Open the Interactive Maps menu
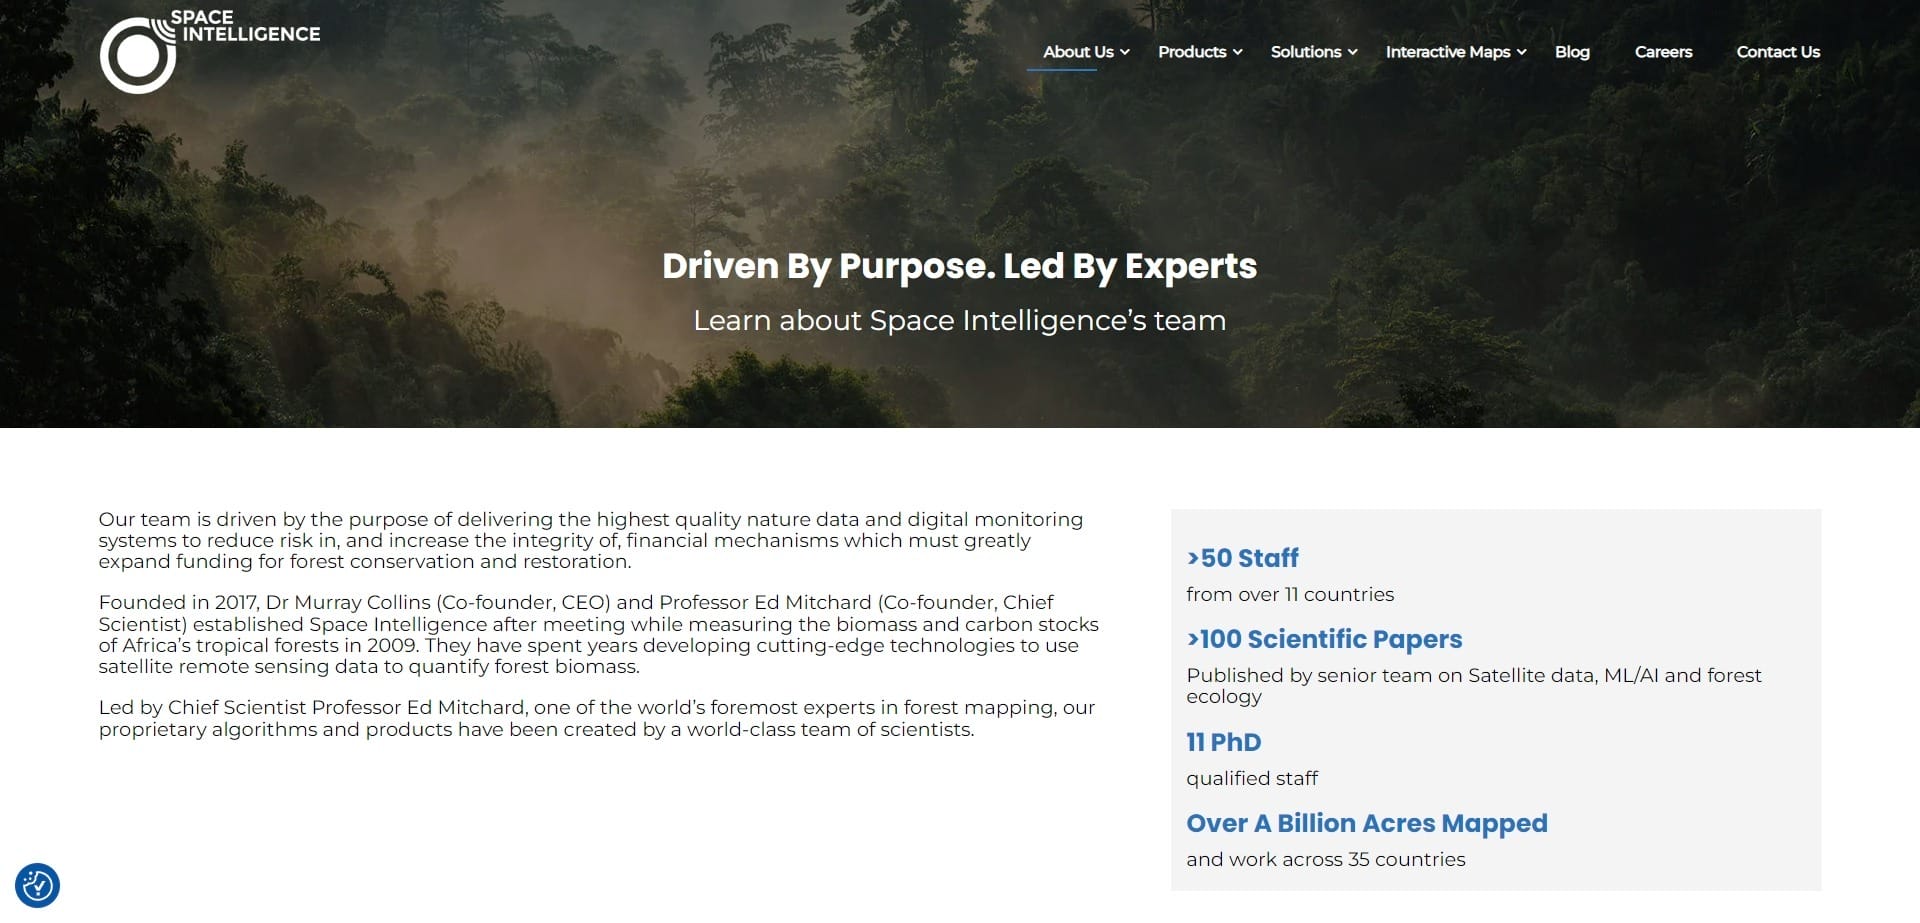The height and width of the screenshot is (923, 1920). [x=1447, y=52]
